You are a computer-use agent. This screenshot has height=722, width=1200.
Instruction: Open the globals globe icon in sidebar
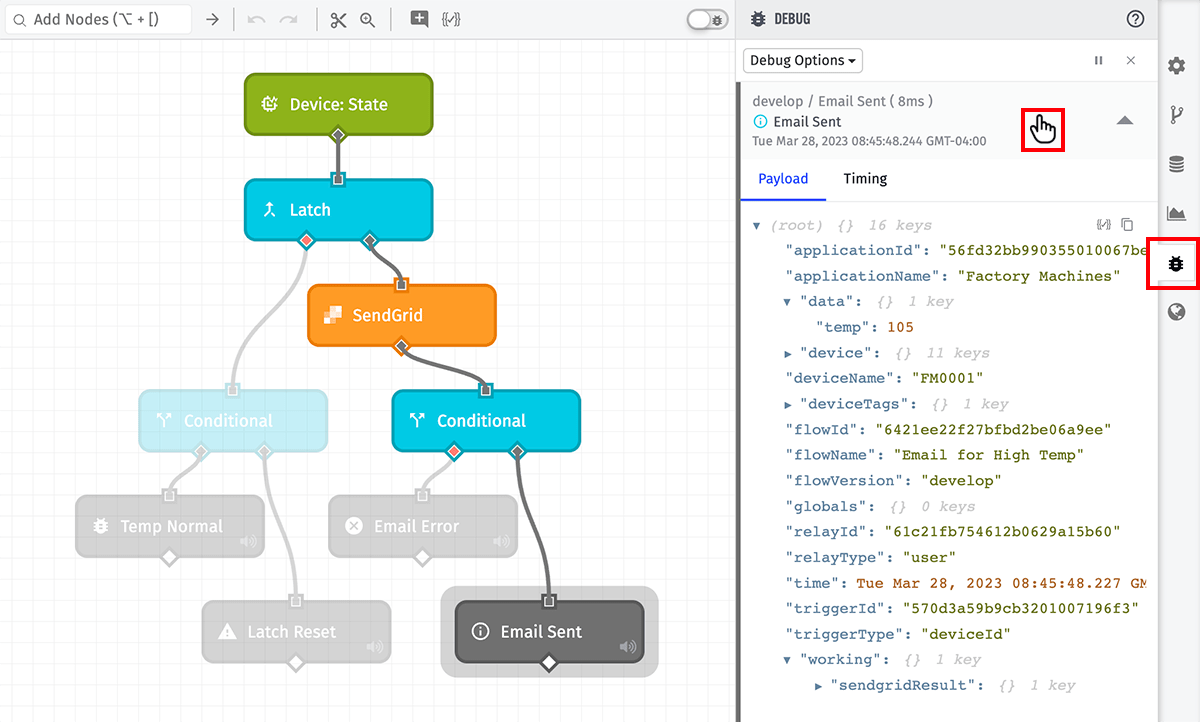tap(1177, 313)
